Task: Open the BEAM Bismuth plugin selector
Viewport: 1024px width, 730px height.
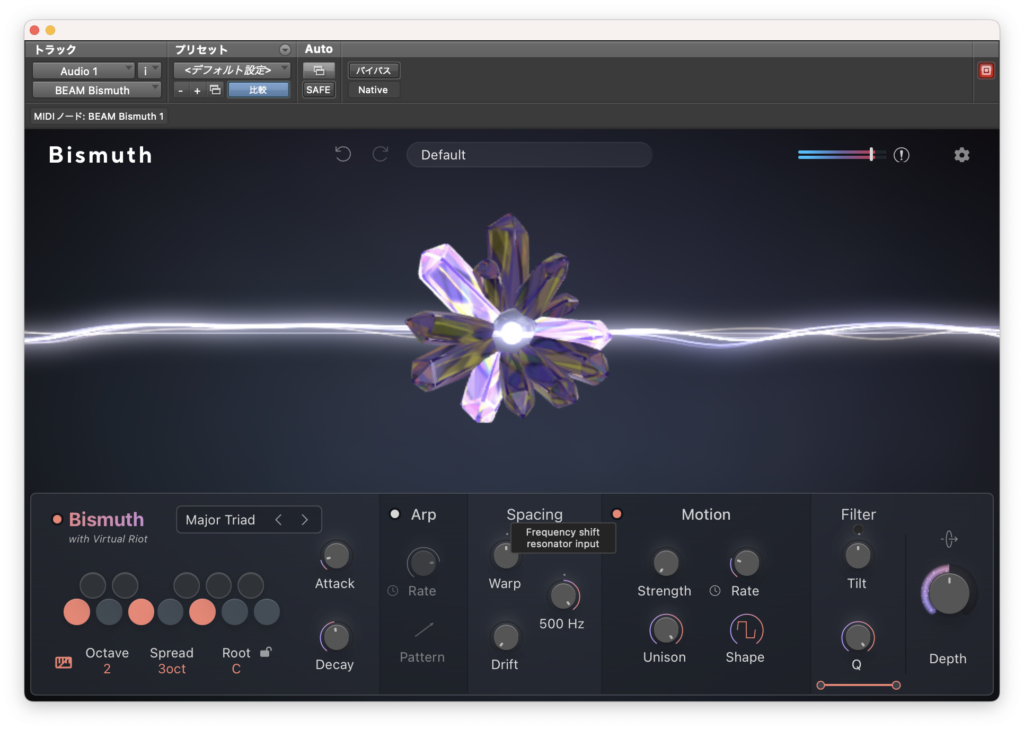Action: tap(97, 90)
